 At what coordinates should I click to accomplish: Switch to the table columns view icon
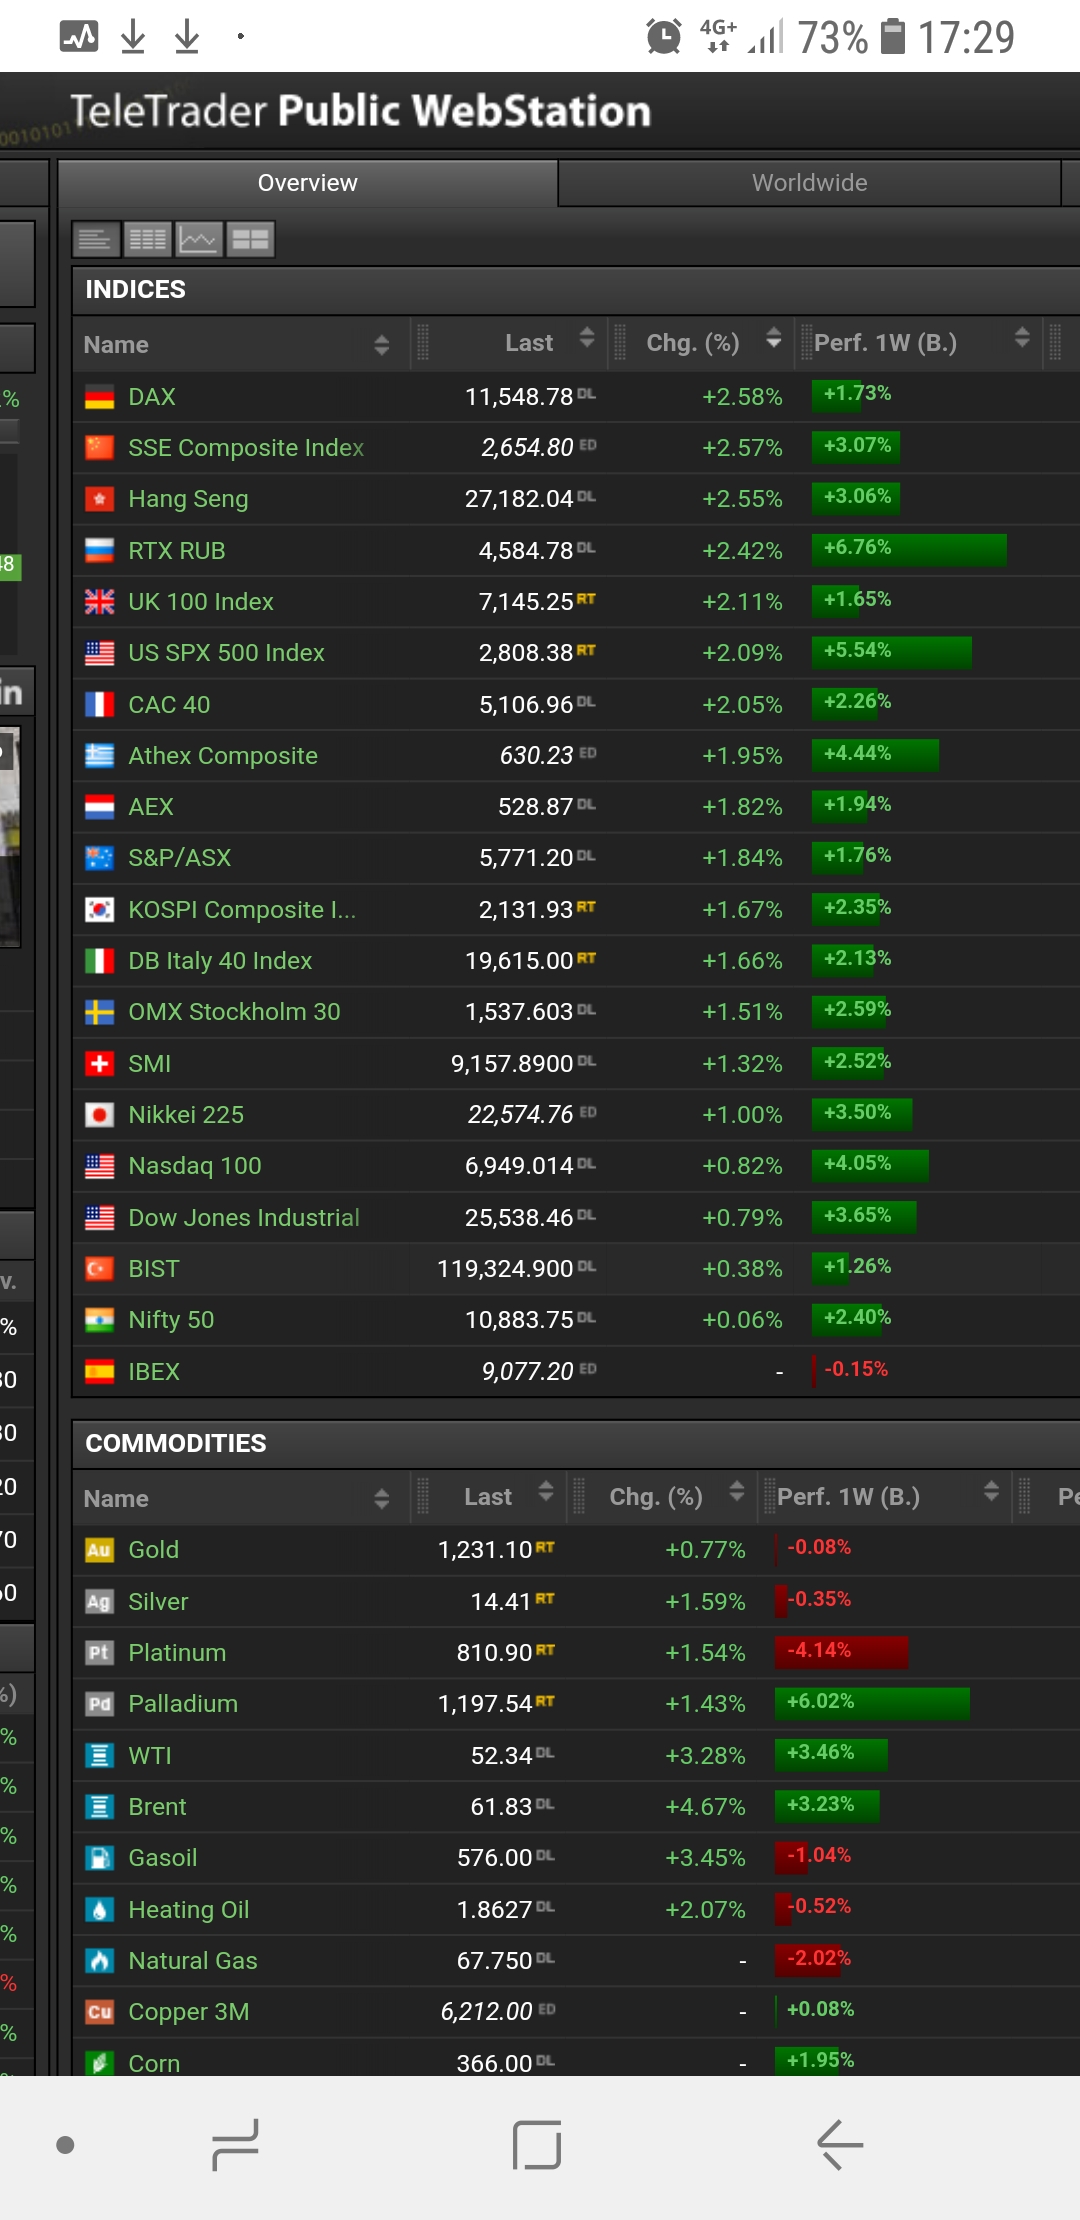click(x=147, y=240)
